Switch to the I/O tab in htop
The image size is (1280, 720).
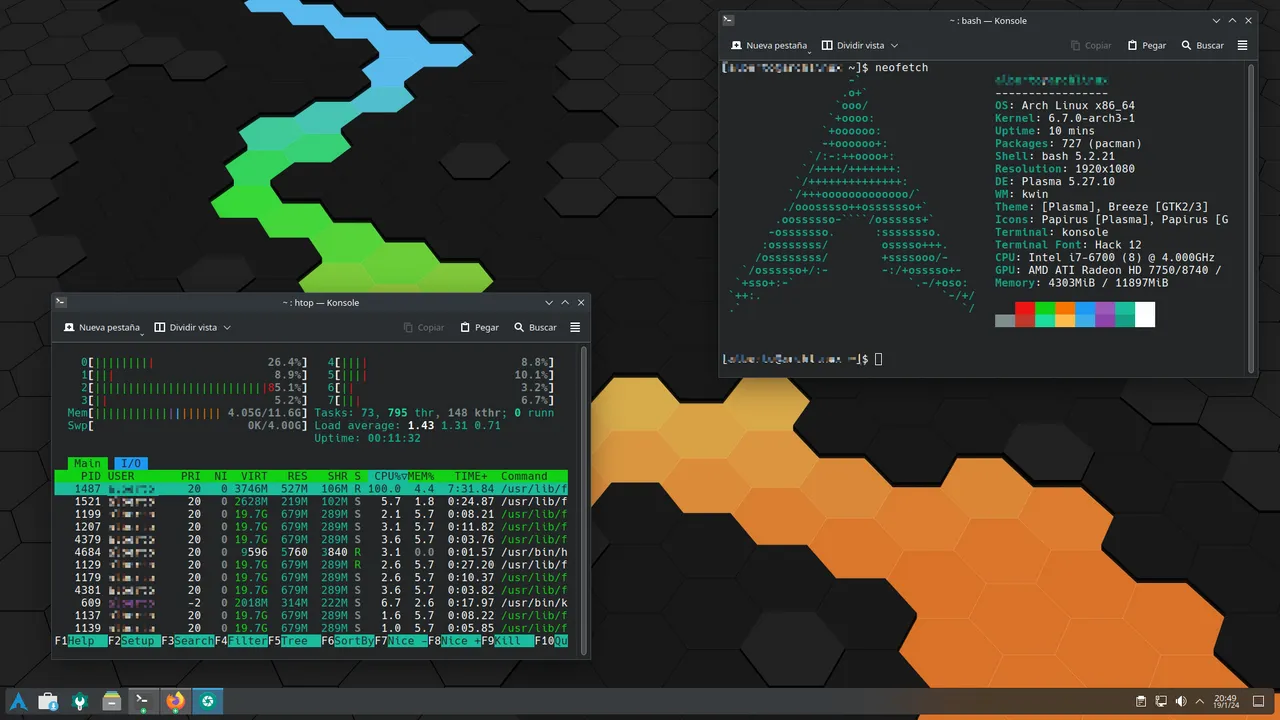tap(130, 463)
